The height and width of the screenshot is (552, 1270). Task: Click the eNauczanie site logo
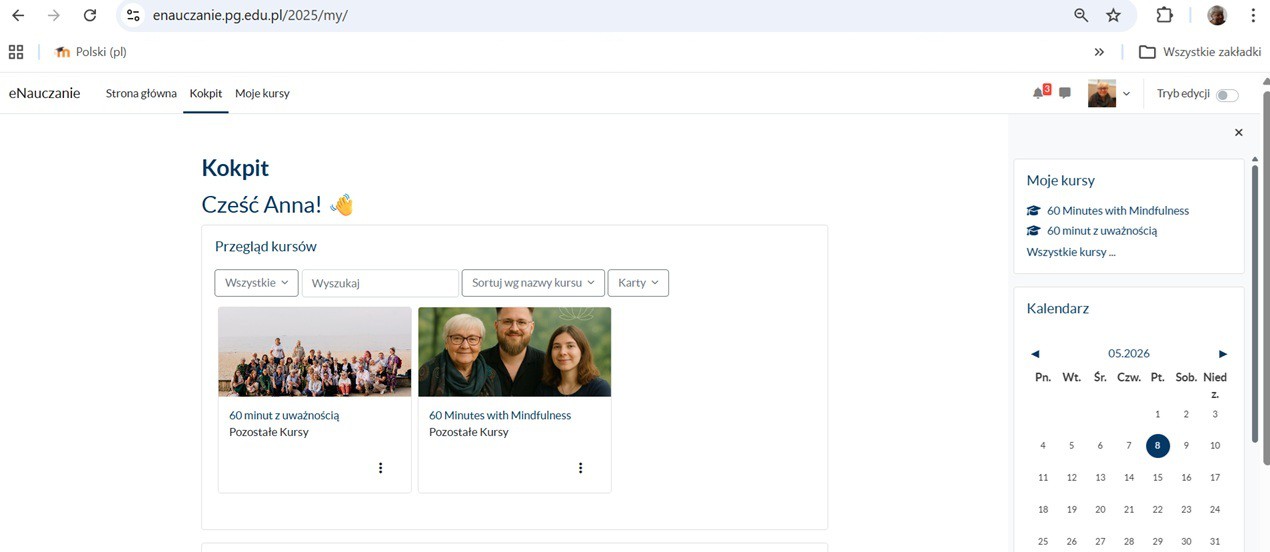pos(44,93)
